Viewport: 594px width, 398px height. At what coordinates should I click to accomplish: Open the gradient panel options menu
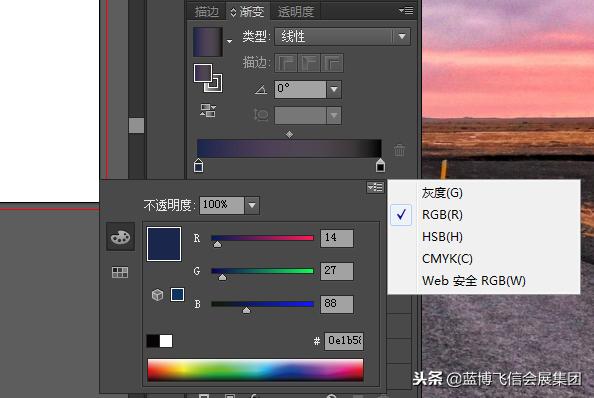(406, 11)
